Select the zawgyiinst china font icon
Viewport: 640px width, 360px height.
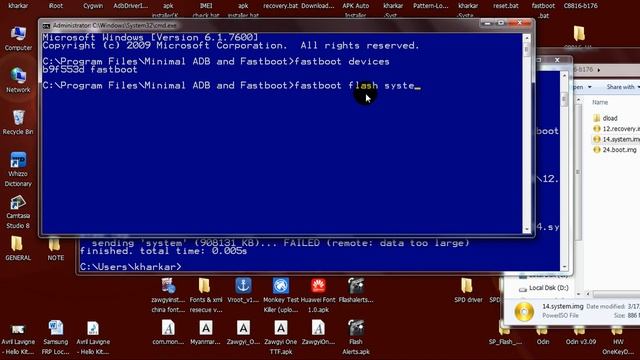168,296
